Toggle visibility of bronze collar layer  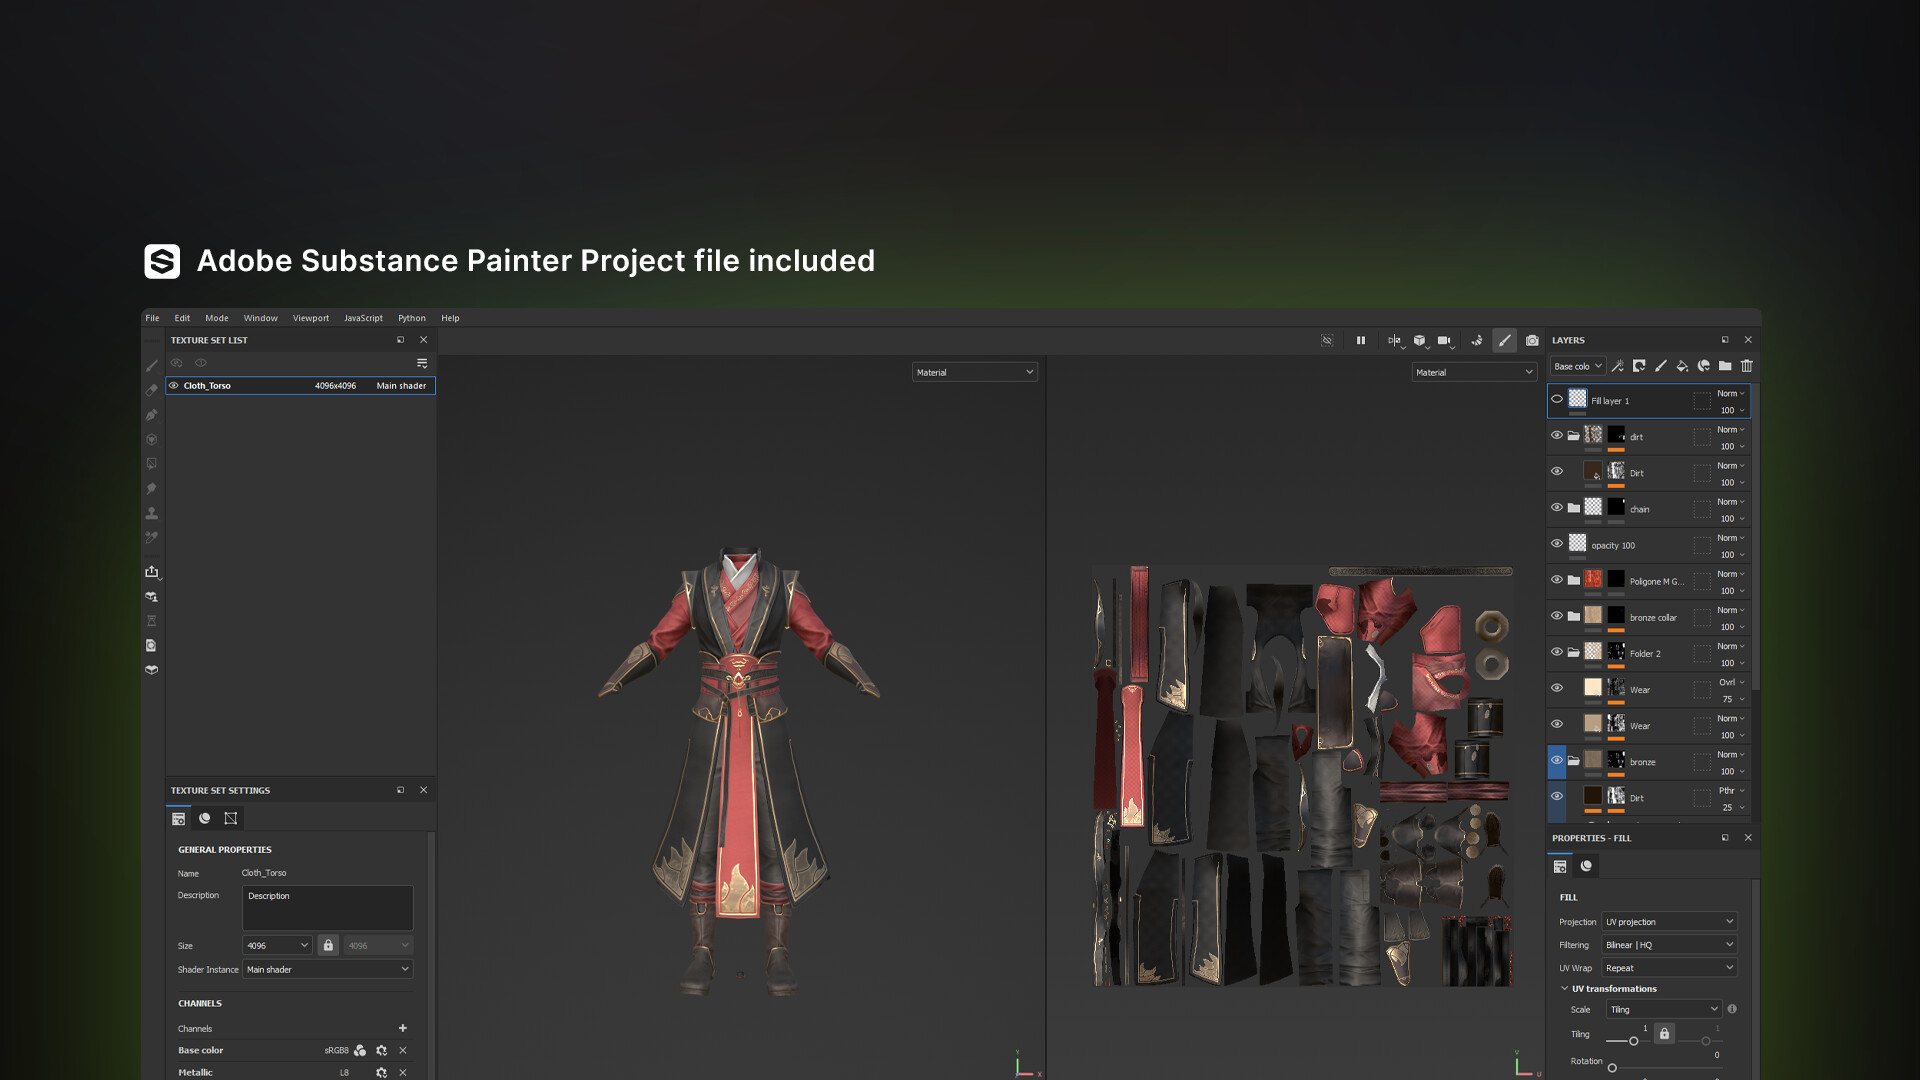point(1557,616)
